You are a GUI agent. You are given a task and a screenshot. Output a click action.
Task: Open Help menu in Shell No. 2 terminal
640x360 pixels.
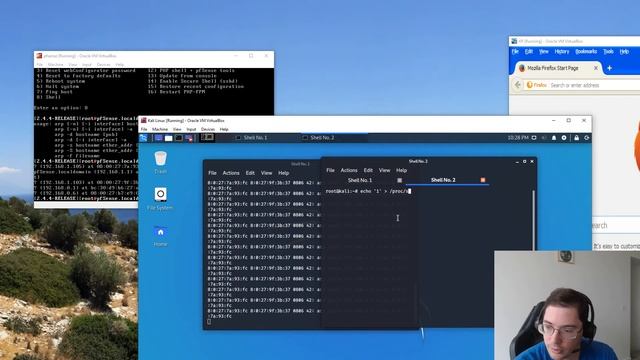(401, 170)
